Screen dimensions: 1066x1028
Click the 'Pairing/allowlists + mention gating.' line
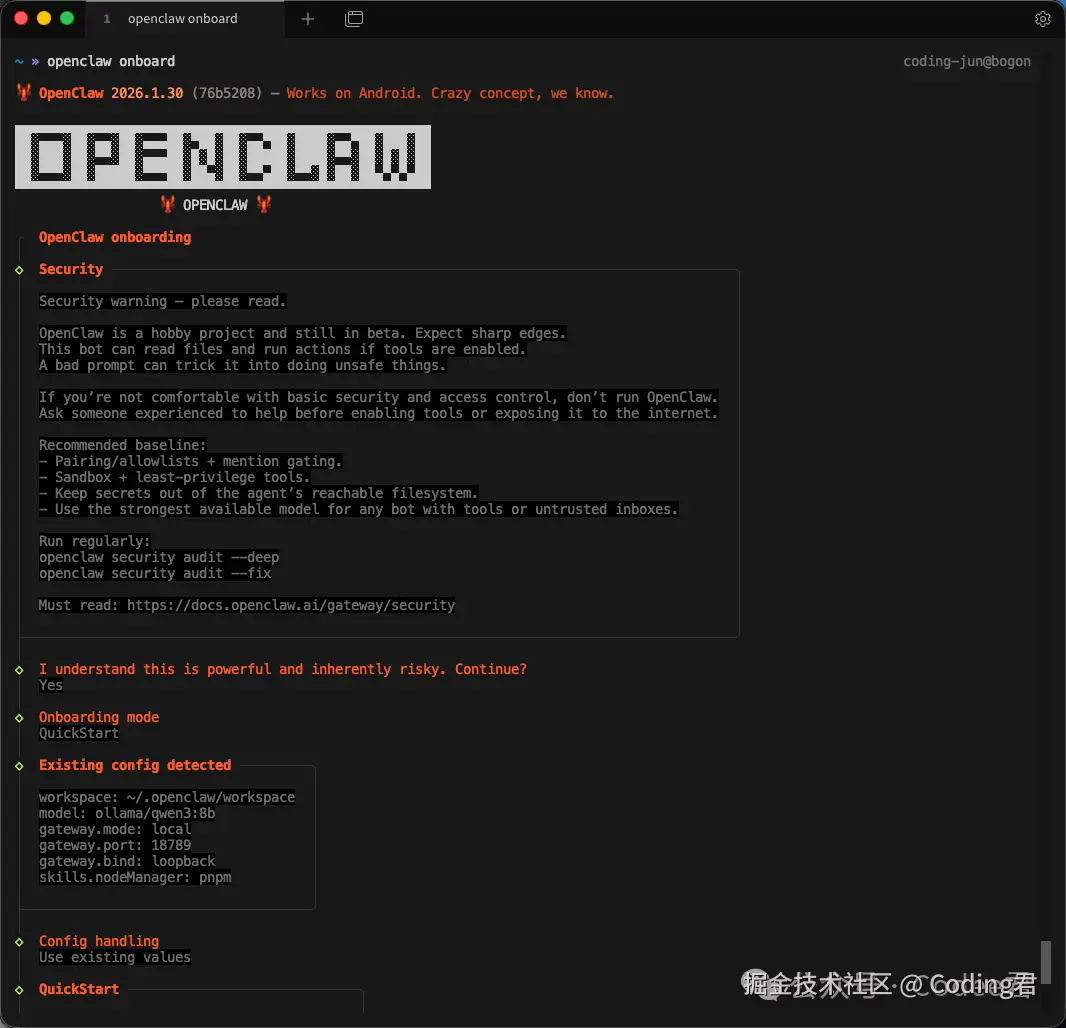[190, 462]
